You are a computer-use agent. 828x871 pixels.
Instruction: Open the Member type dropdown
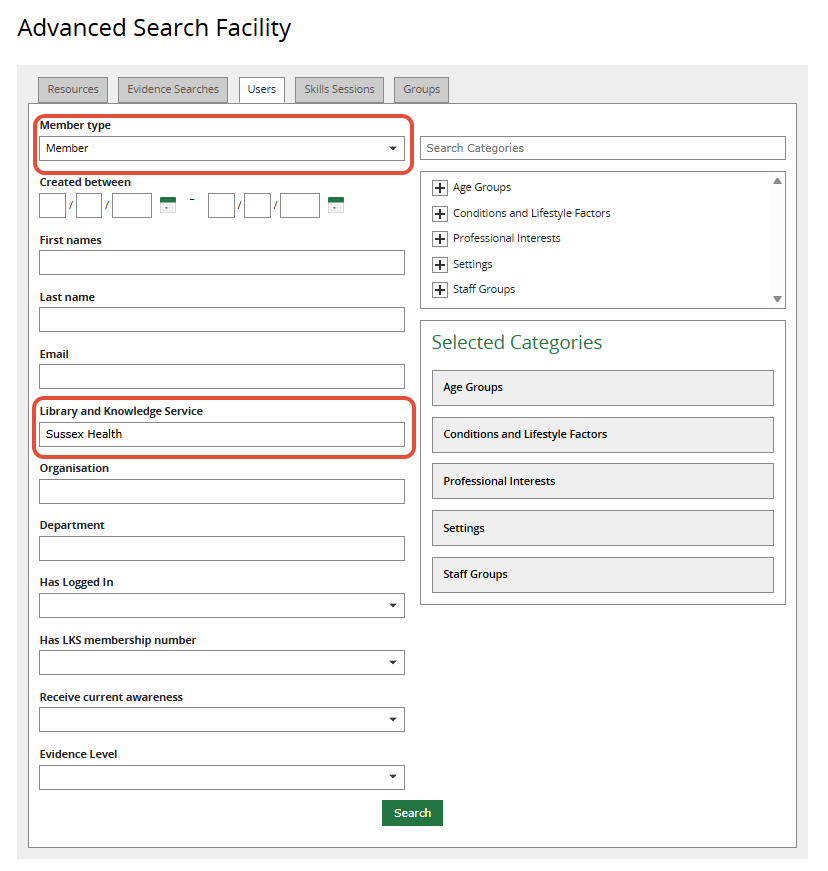(x=222, y=148)
